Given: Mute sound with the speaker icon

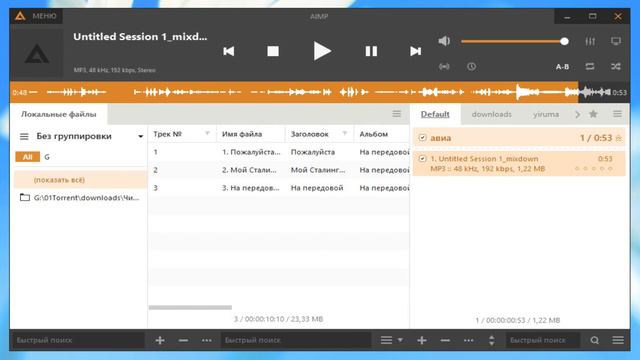Looking at the screenshot, I should point(444,41).
